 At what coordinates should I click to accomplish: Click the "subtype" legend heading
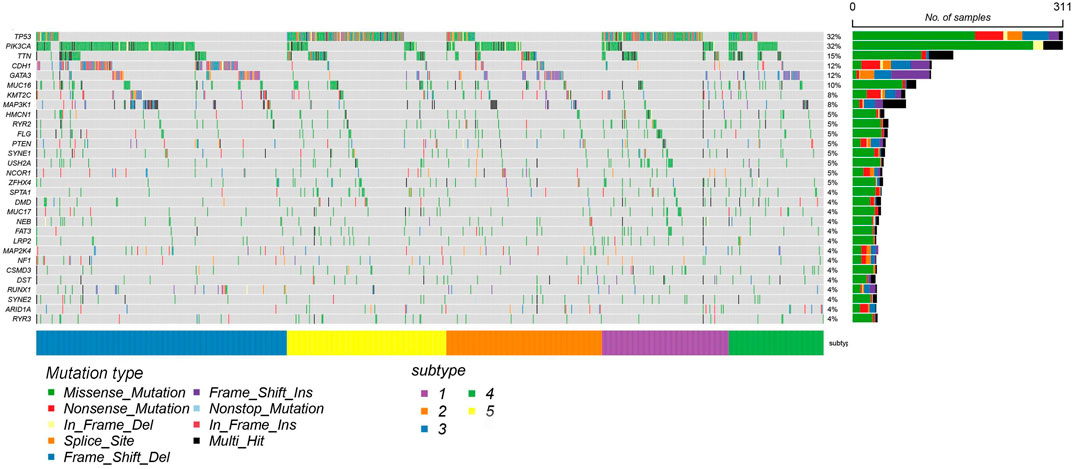438,373
